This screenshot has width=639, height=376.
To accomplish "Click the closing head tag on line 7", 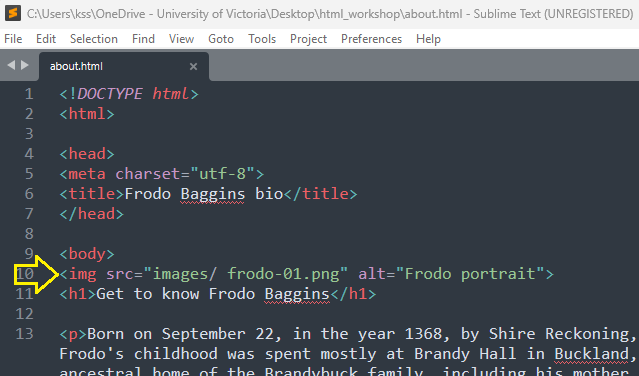I will [92, 214].
